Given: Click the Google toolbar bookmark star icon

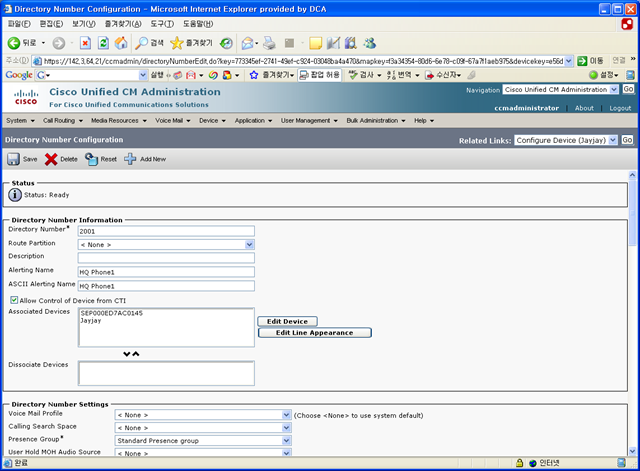Looking at the screenshot, I should coord(254,75).
